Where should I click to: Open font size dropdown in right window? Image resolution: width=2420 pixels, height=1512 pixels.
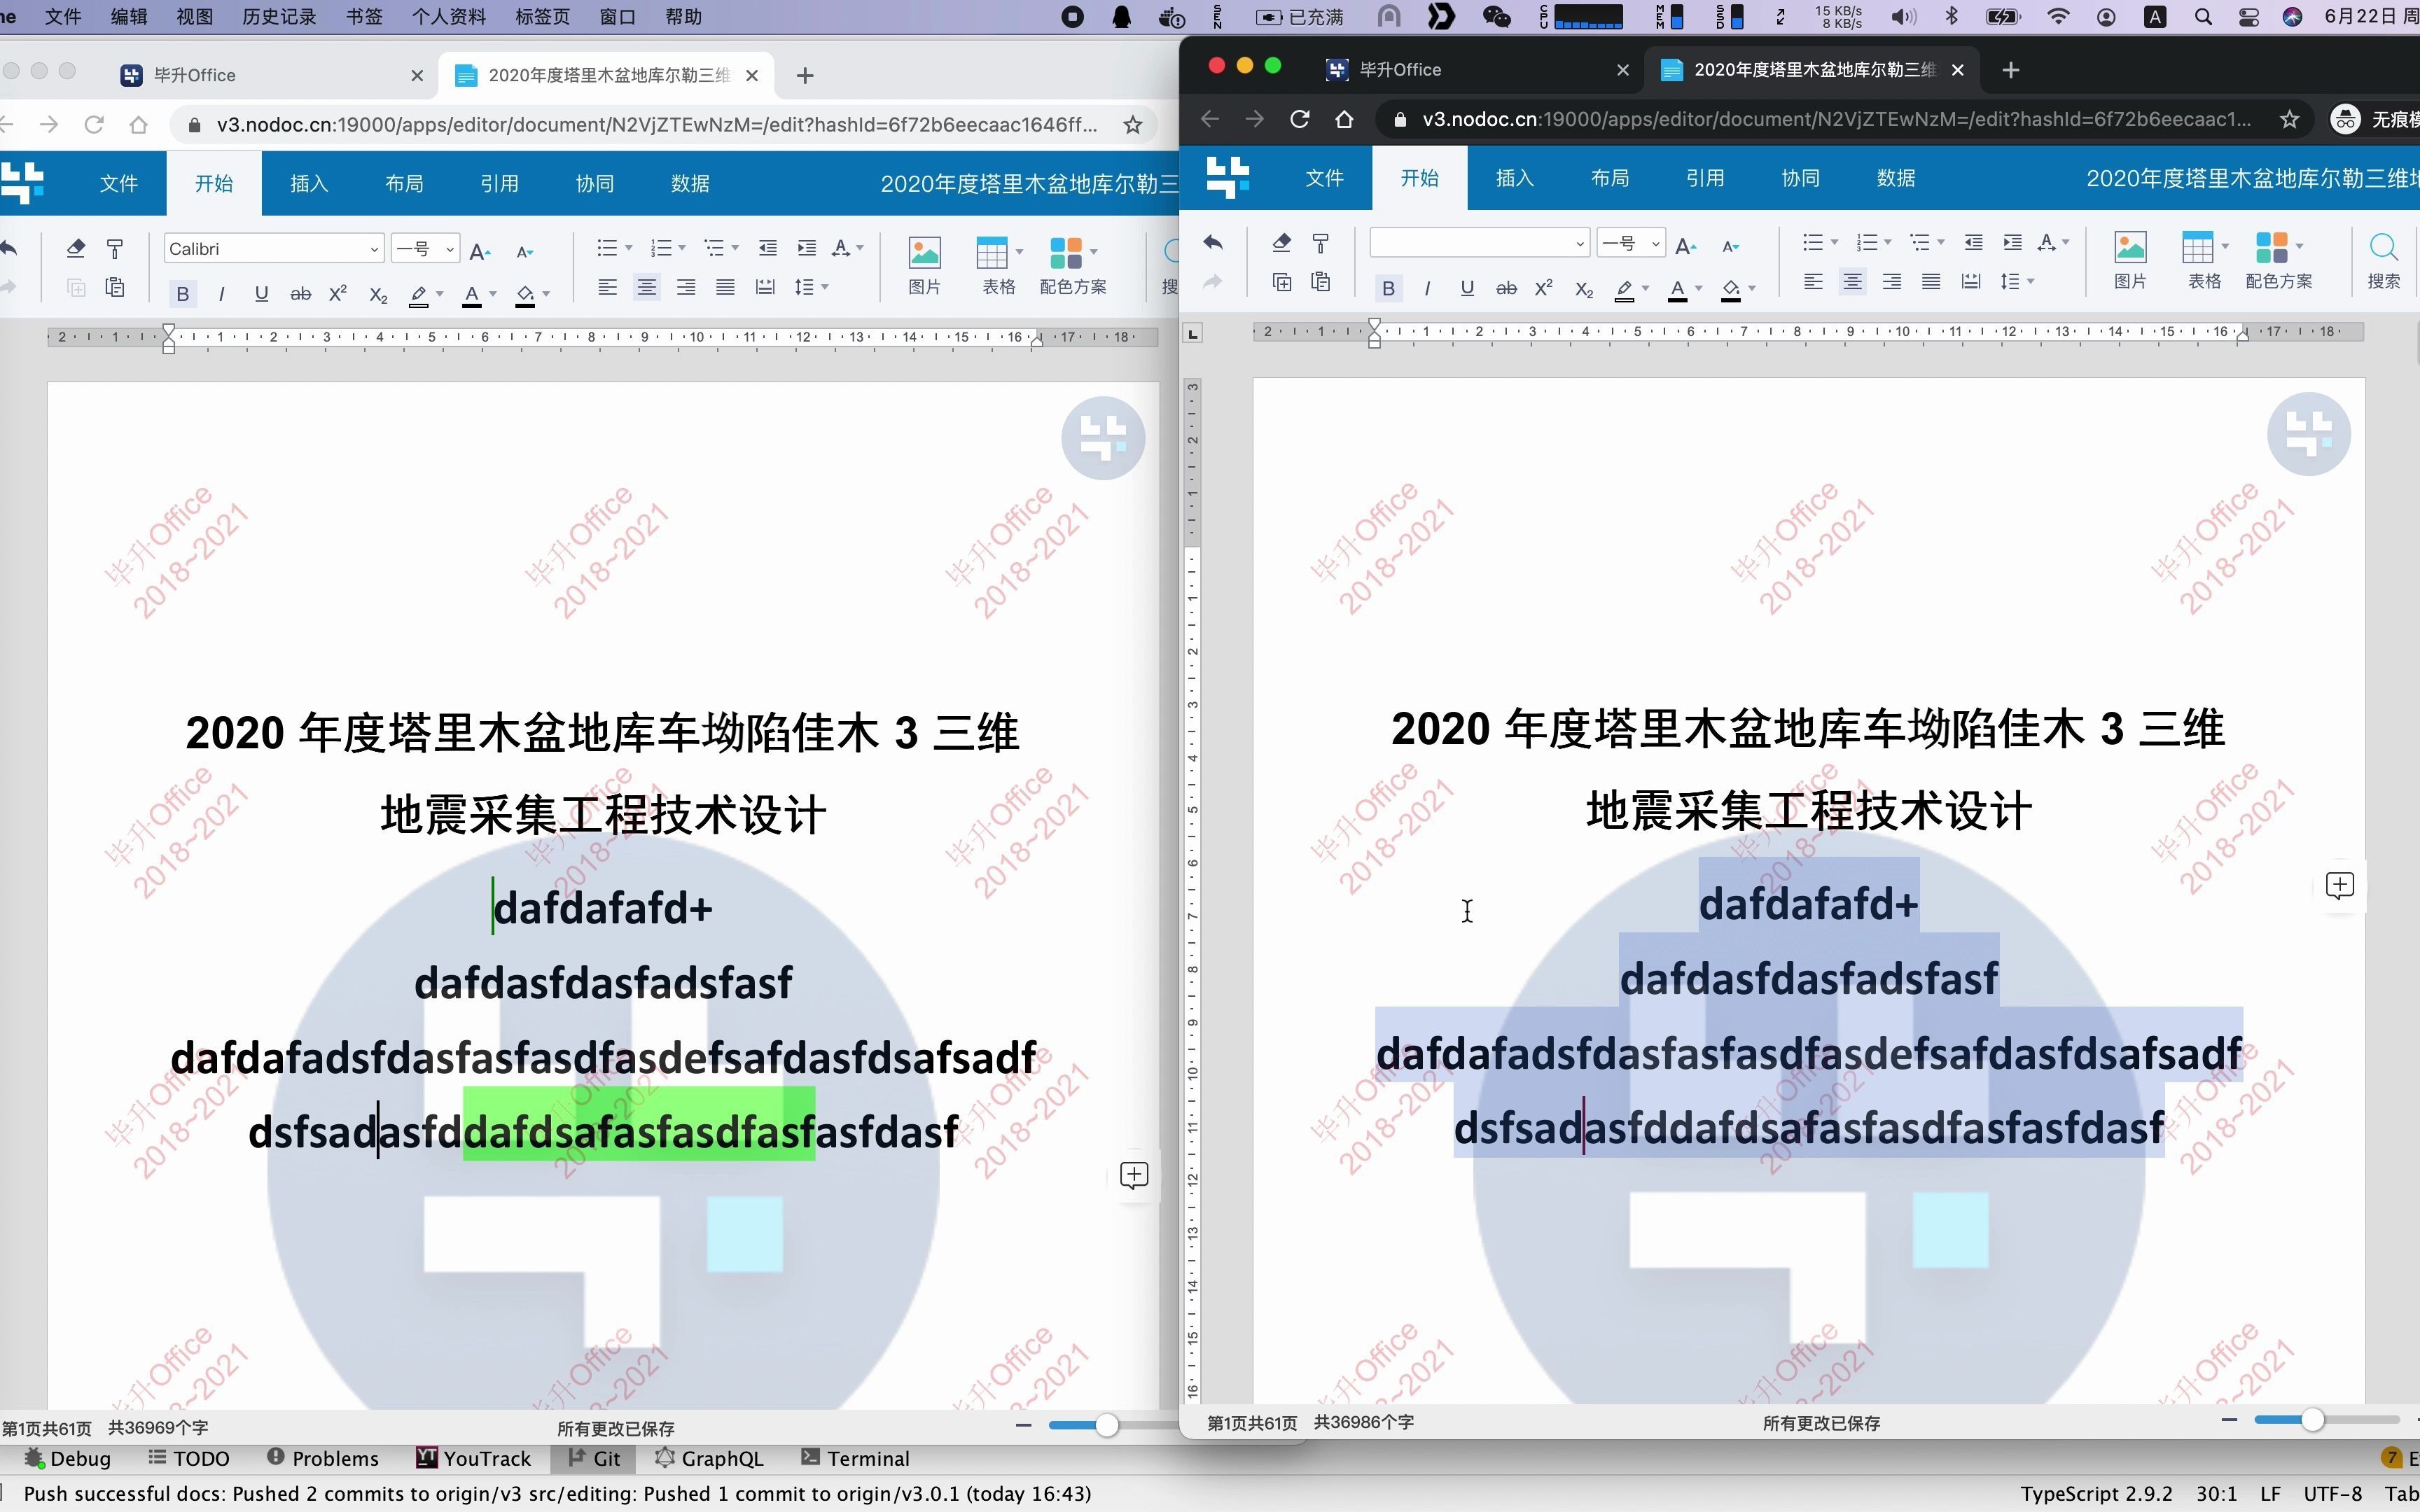[x=1656, y=243]
